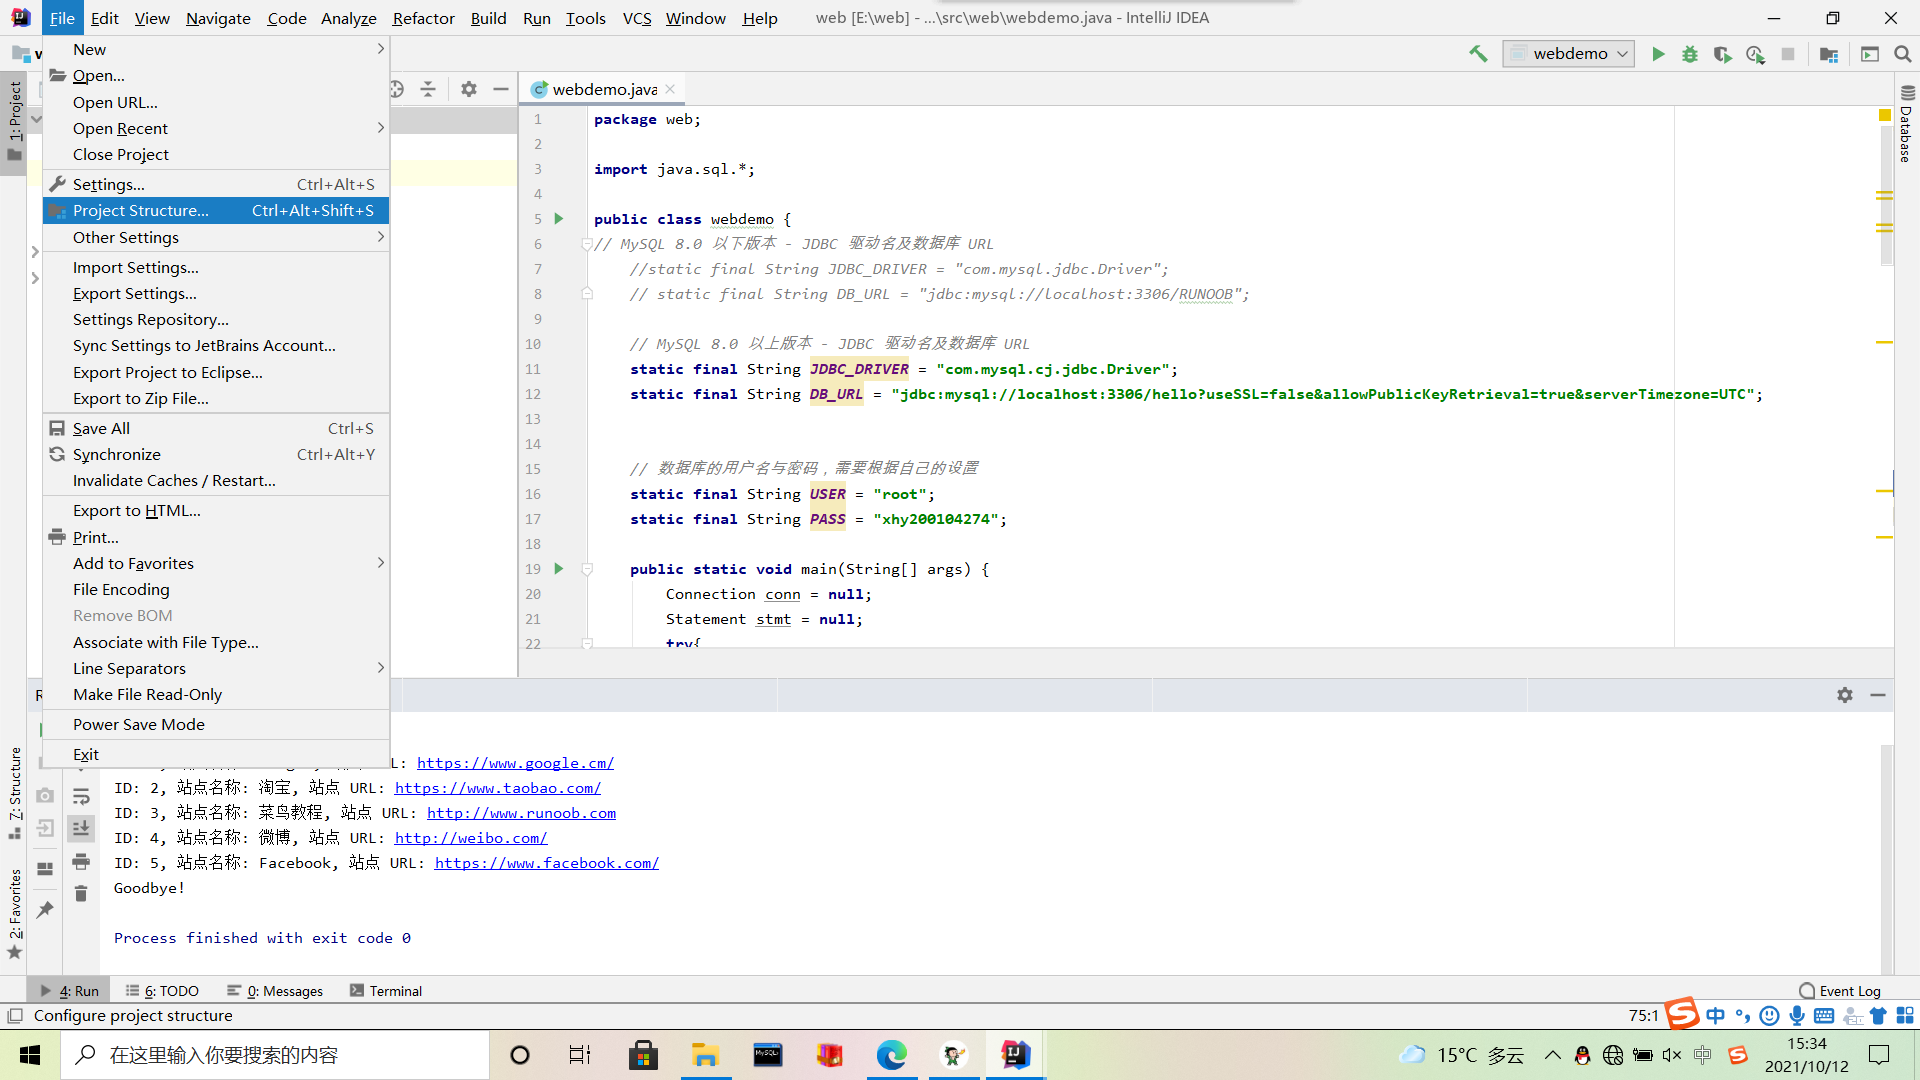Switch to webdemo.java editor tab

tap(604, 89)
